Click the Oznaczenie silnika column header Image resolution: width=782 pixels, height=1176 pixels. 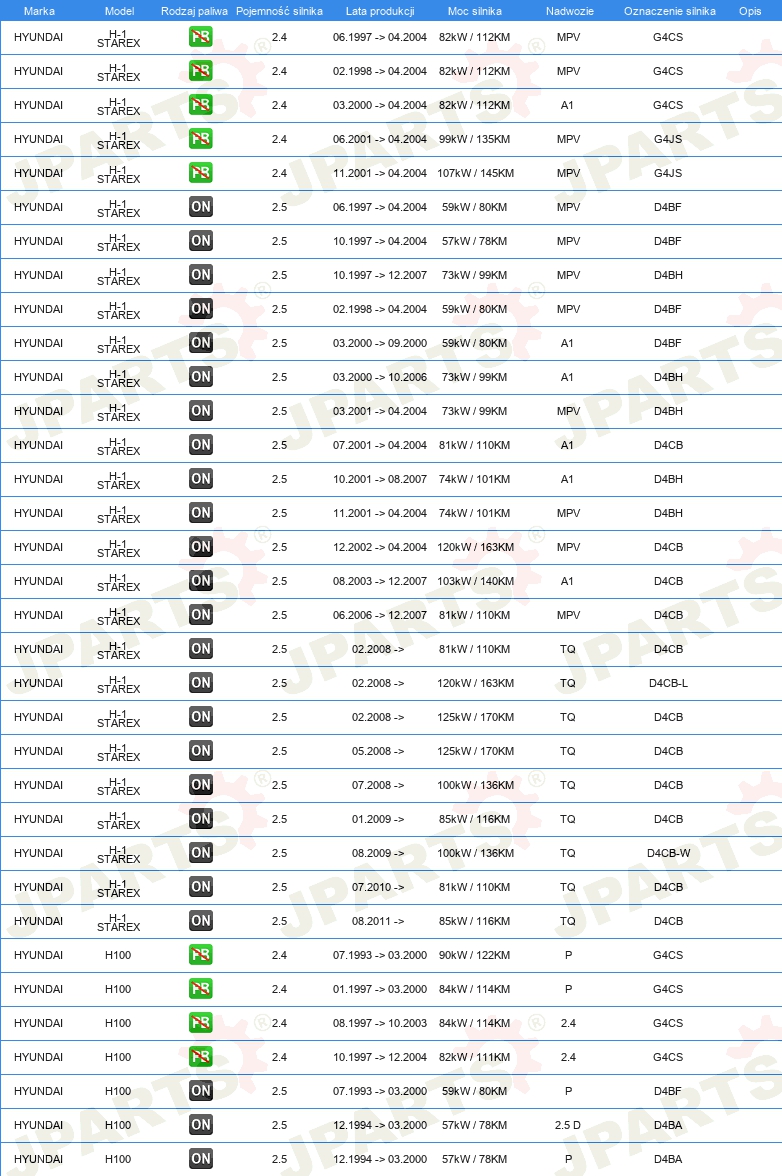(670, 11)
